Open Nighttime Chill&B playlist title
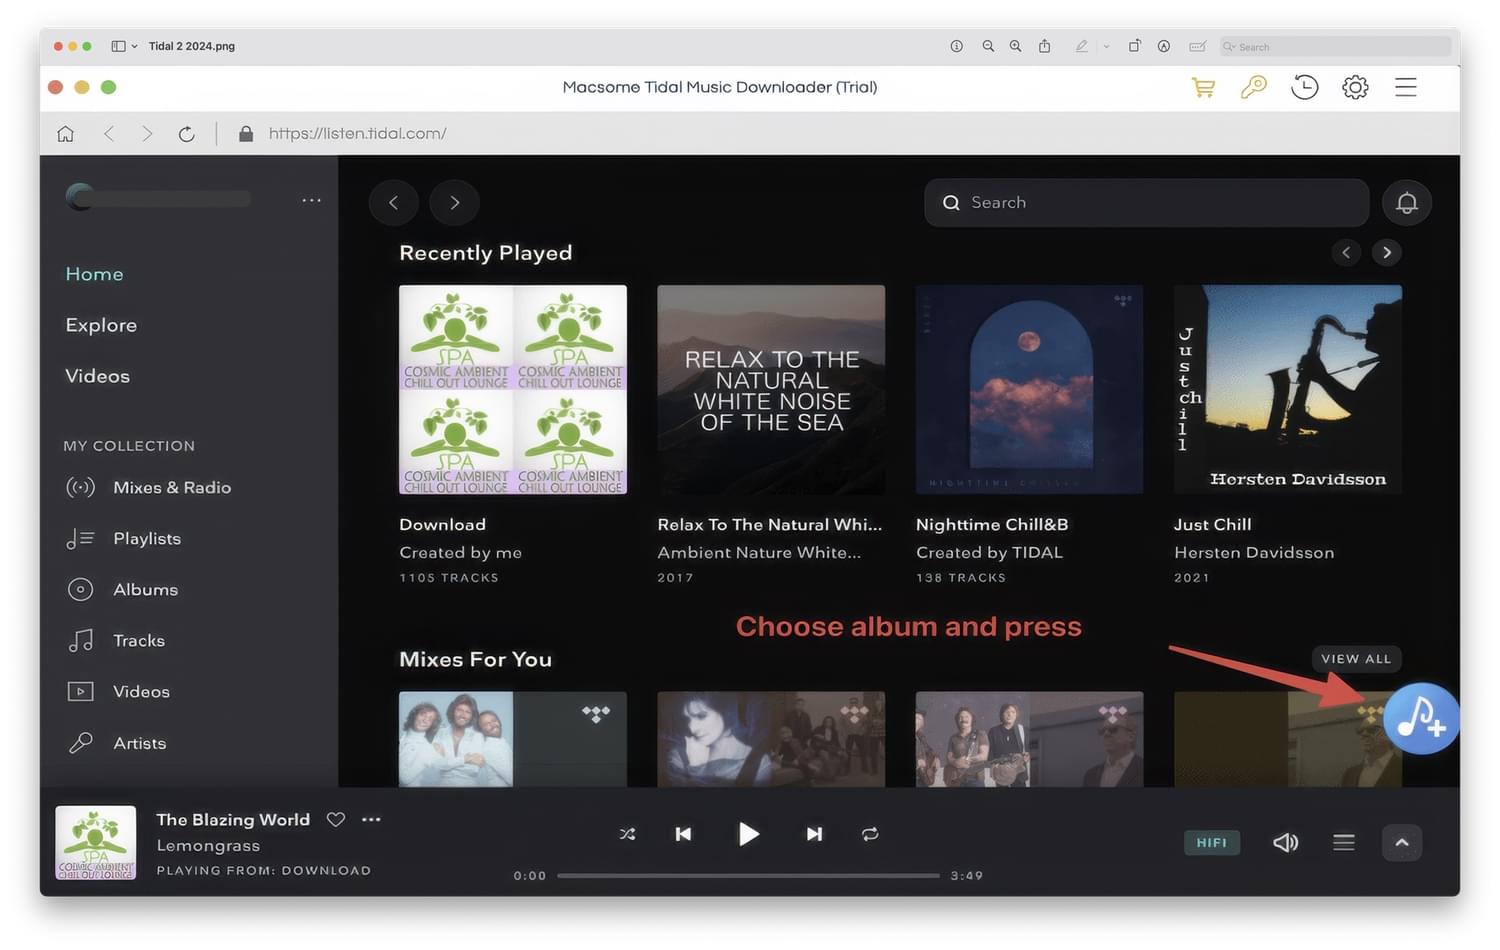 click(992, 524)
